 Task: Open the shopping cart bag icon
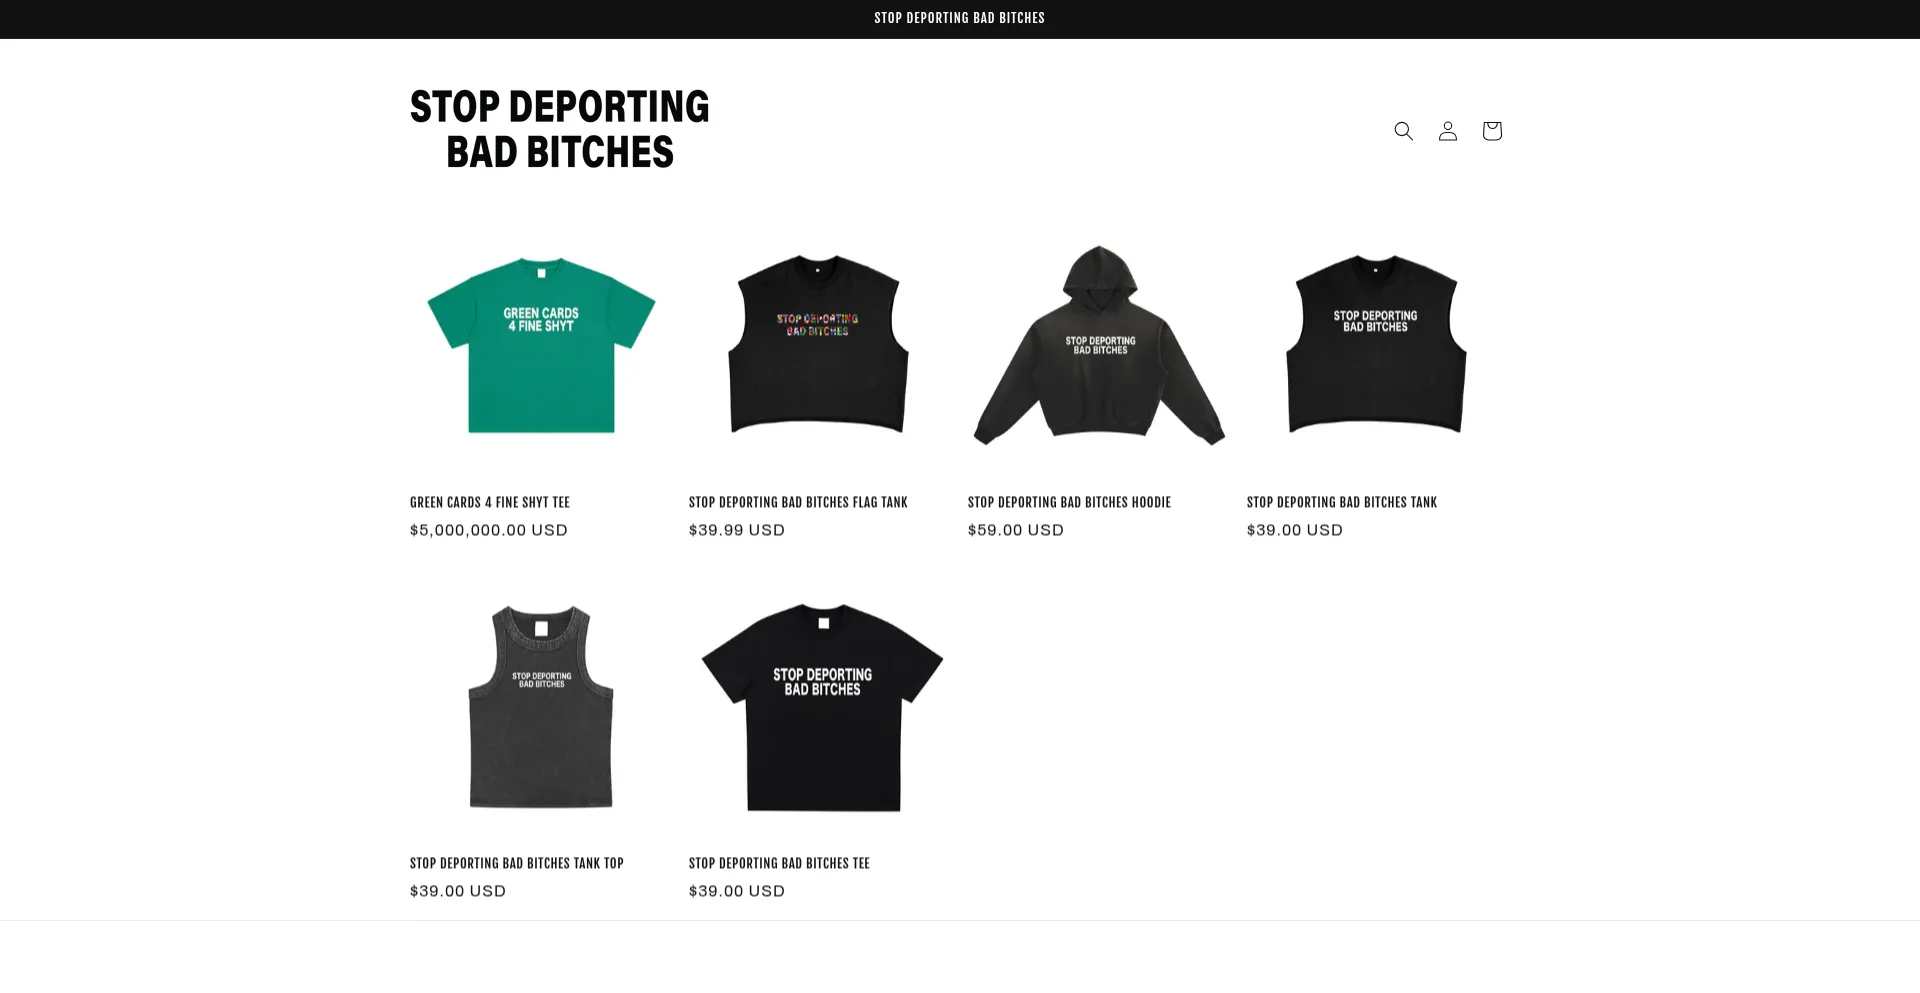click(1491, 131)
